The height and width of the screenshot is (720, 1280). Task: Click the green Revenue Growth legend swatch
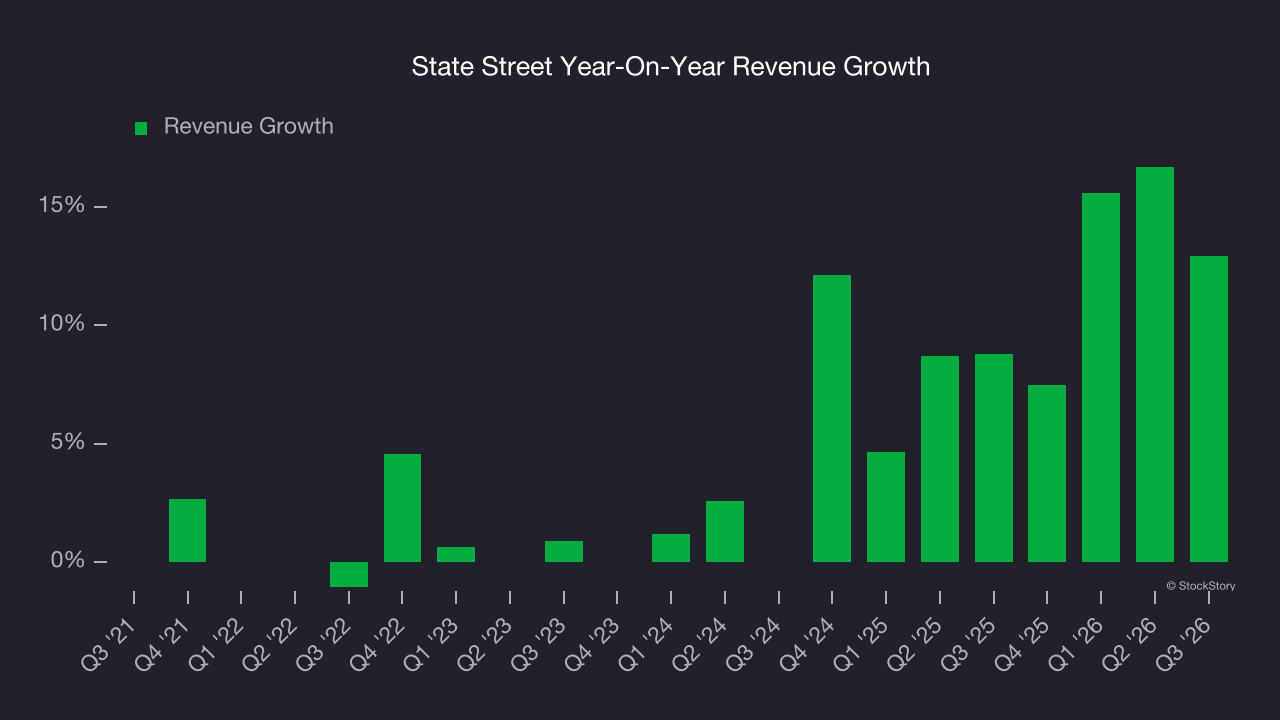point(141,128)
